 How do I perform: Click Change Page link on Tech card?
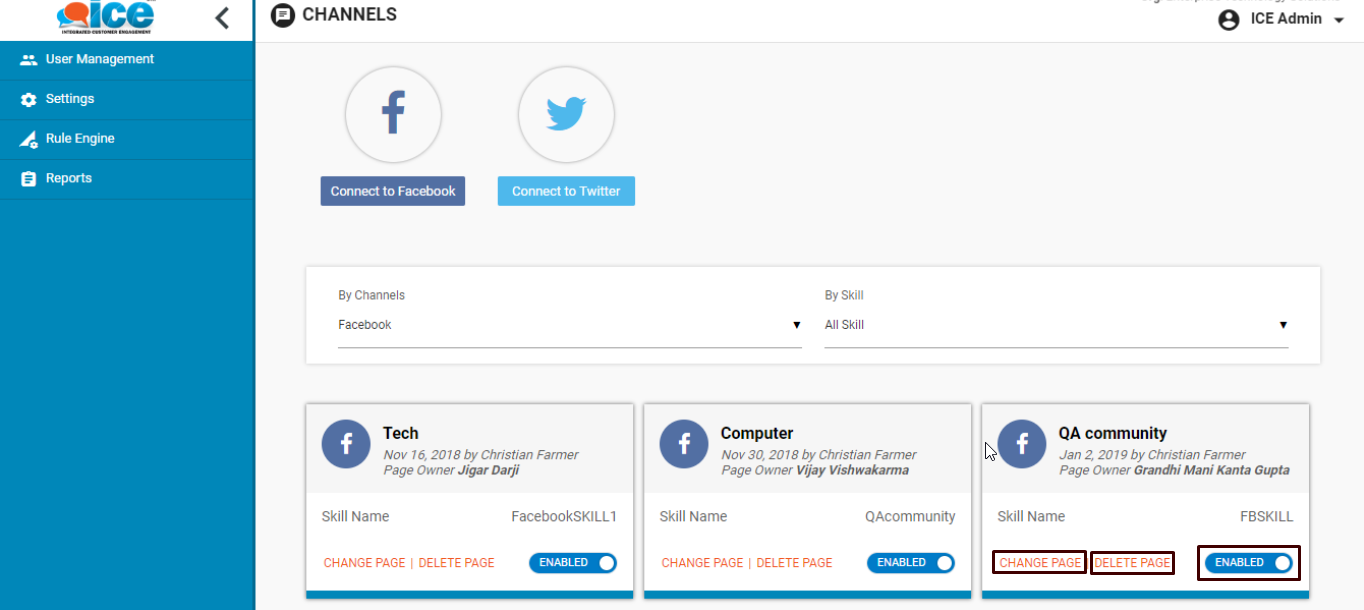pos(364,563)
